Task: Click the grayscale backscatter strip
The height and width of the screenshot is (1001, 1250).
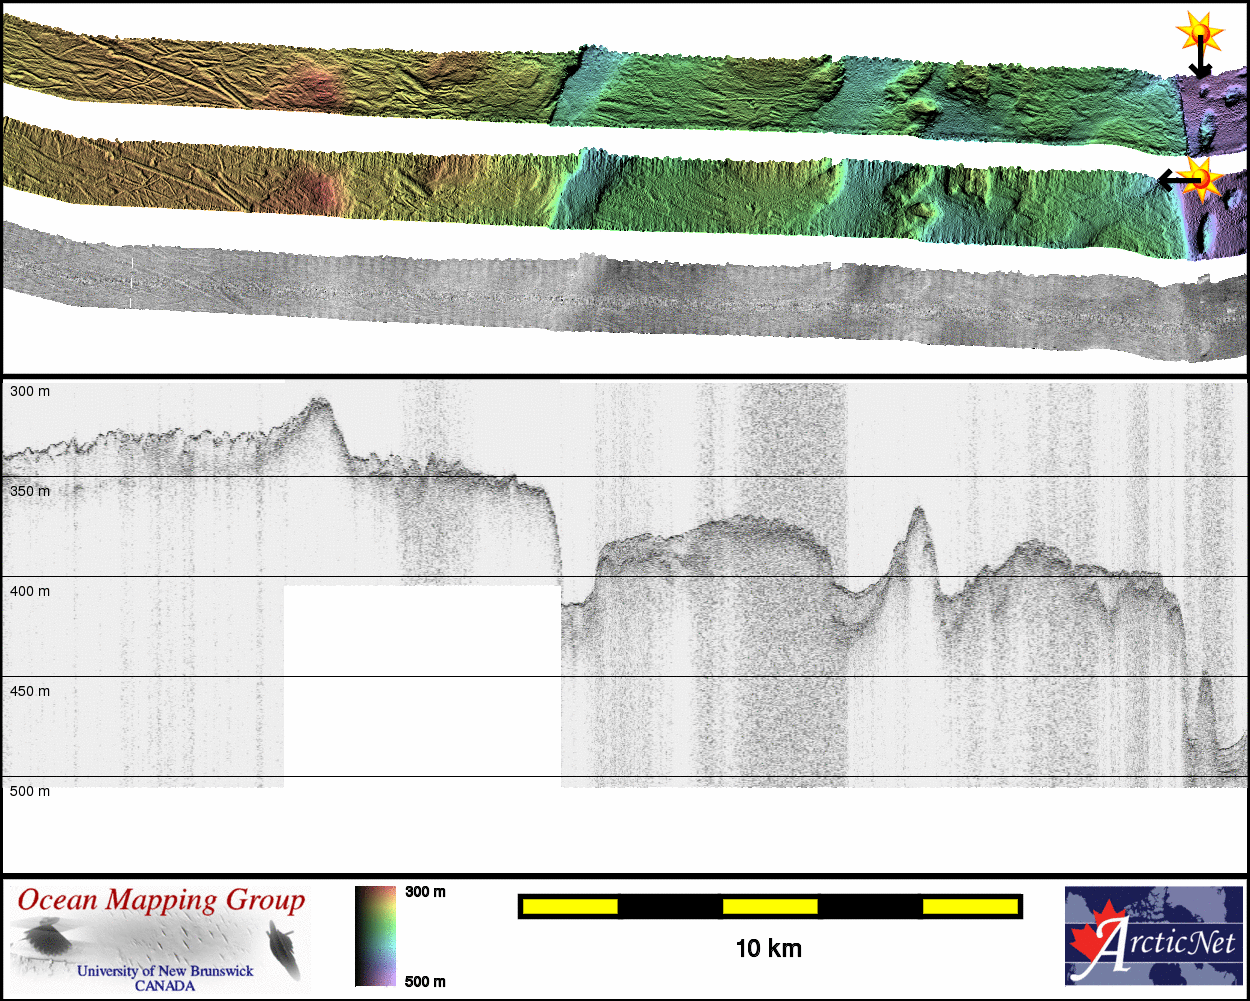Action: [600, 297]
